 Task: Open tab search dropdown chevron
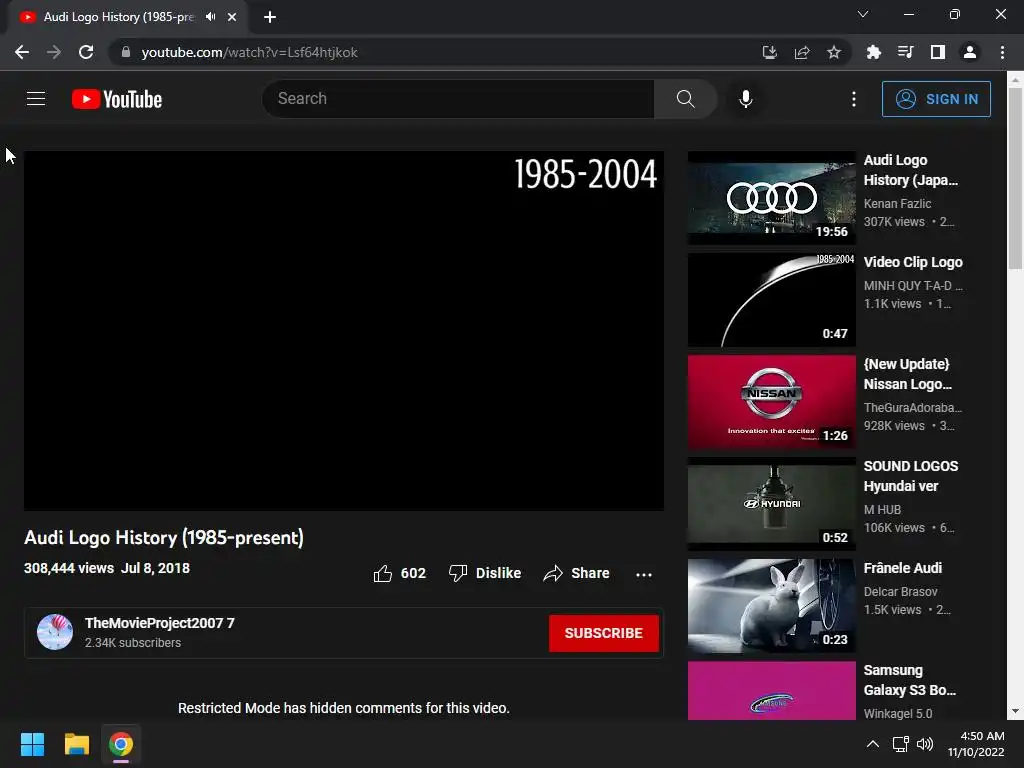tap(863, 14)
